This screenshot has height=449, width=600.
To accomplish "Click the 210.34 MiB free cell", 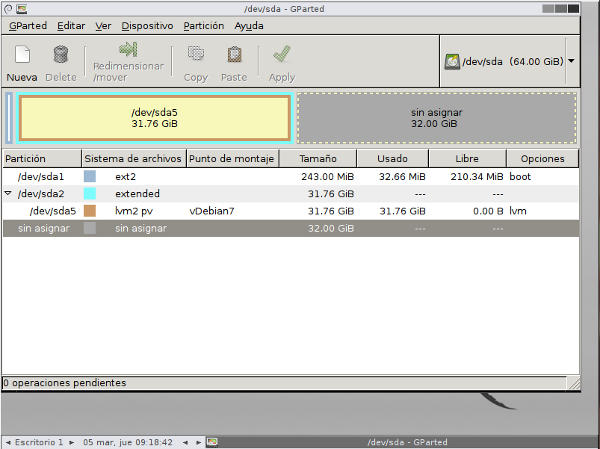I will point(477,177).
